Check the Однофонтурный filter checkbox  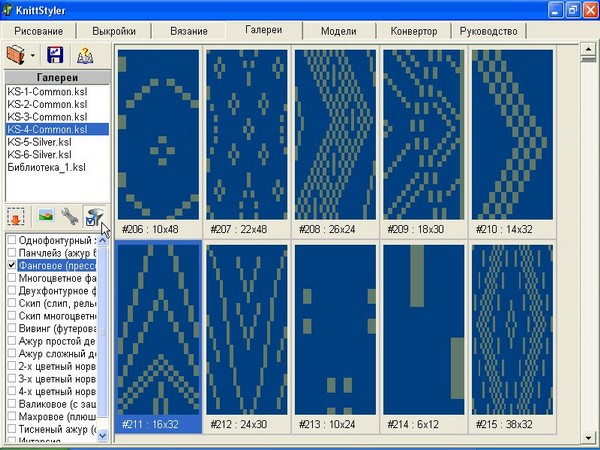coord(12,240)
